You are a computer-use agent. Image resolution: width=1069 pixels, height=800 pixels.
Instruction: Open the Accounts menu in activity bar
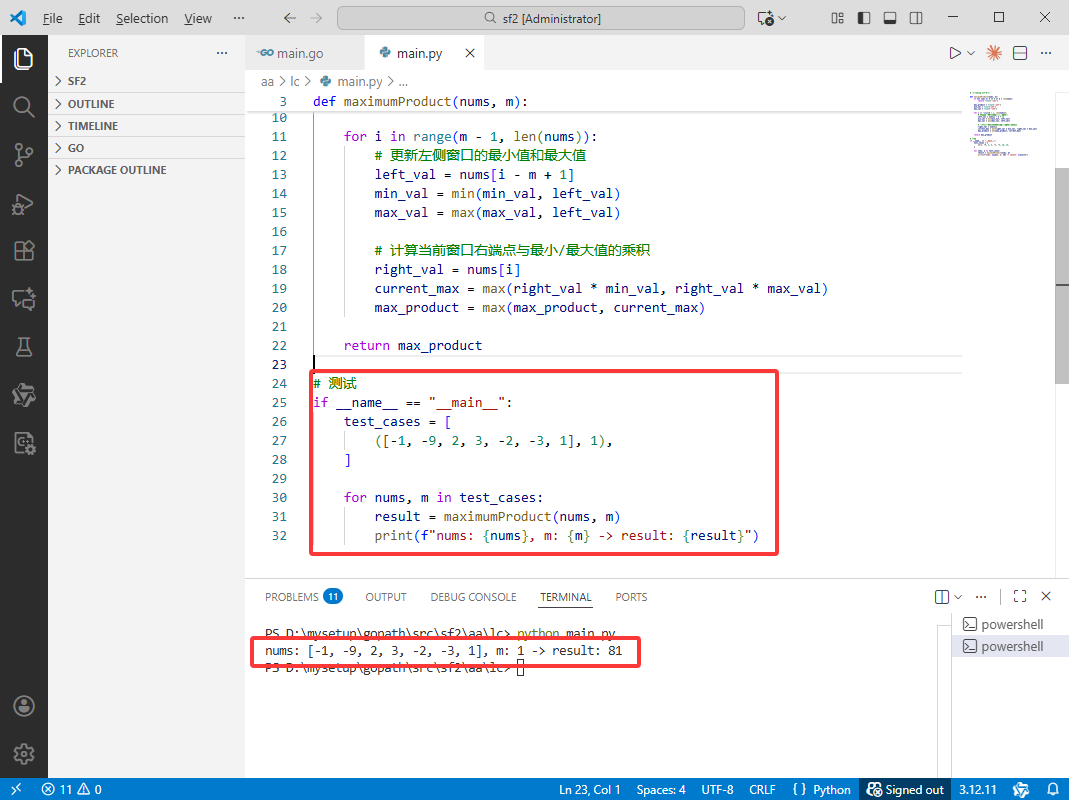click(24, 706)
